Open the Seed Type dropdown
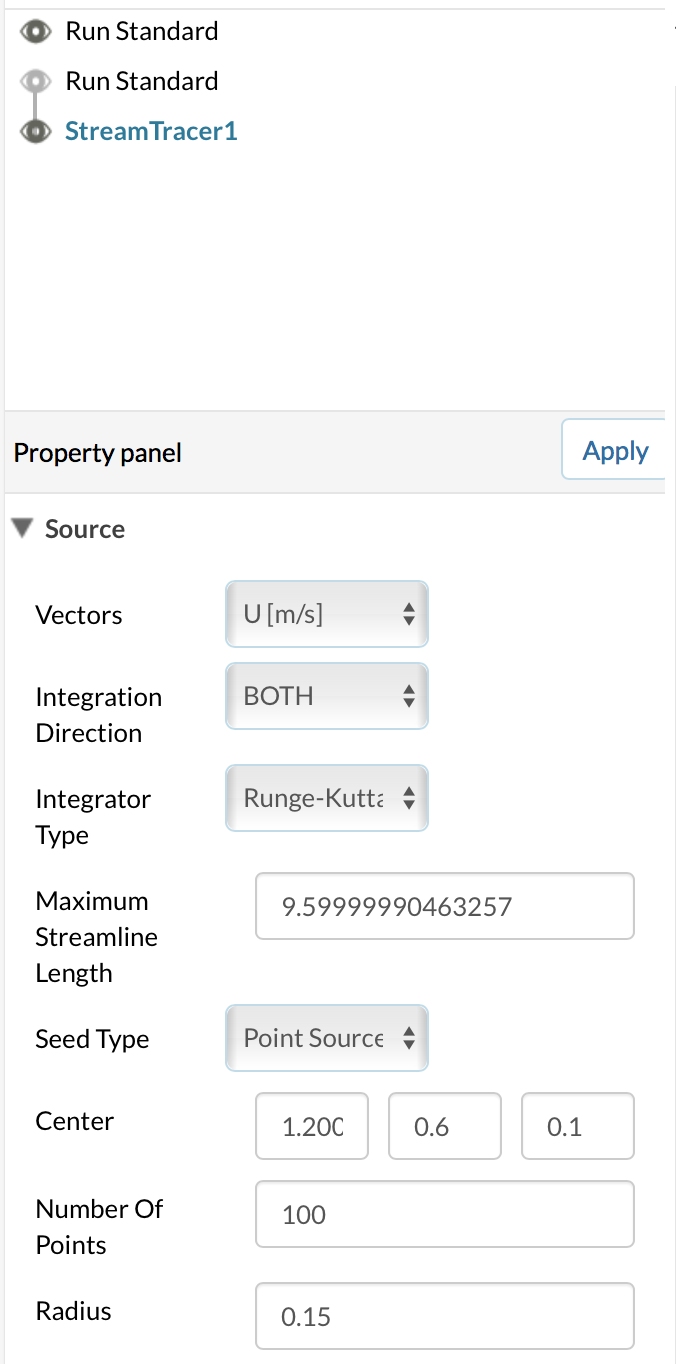The height and width of the screenshot is (1364, 676). pyautogui.click(x=327, y=1038)
